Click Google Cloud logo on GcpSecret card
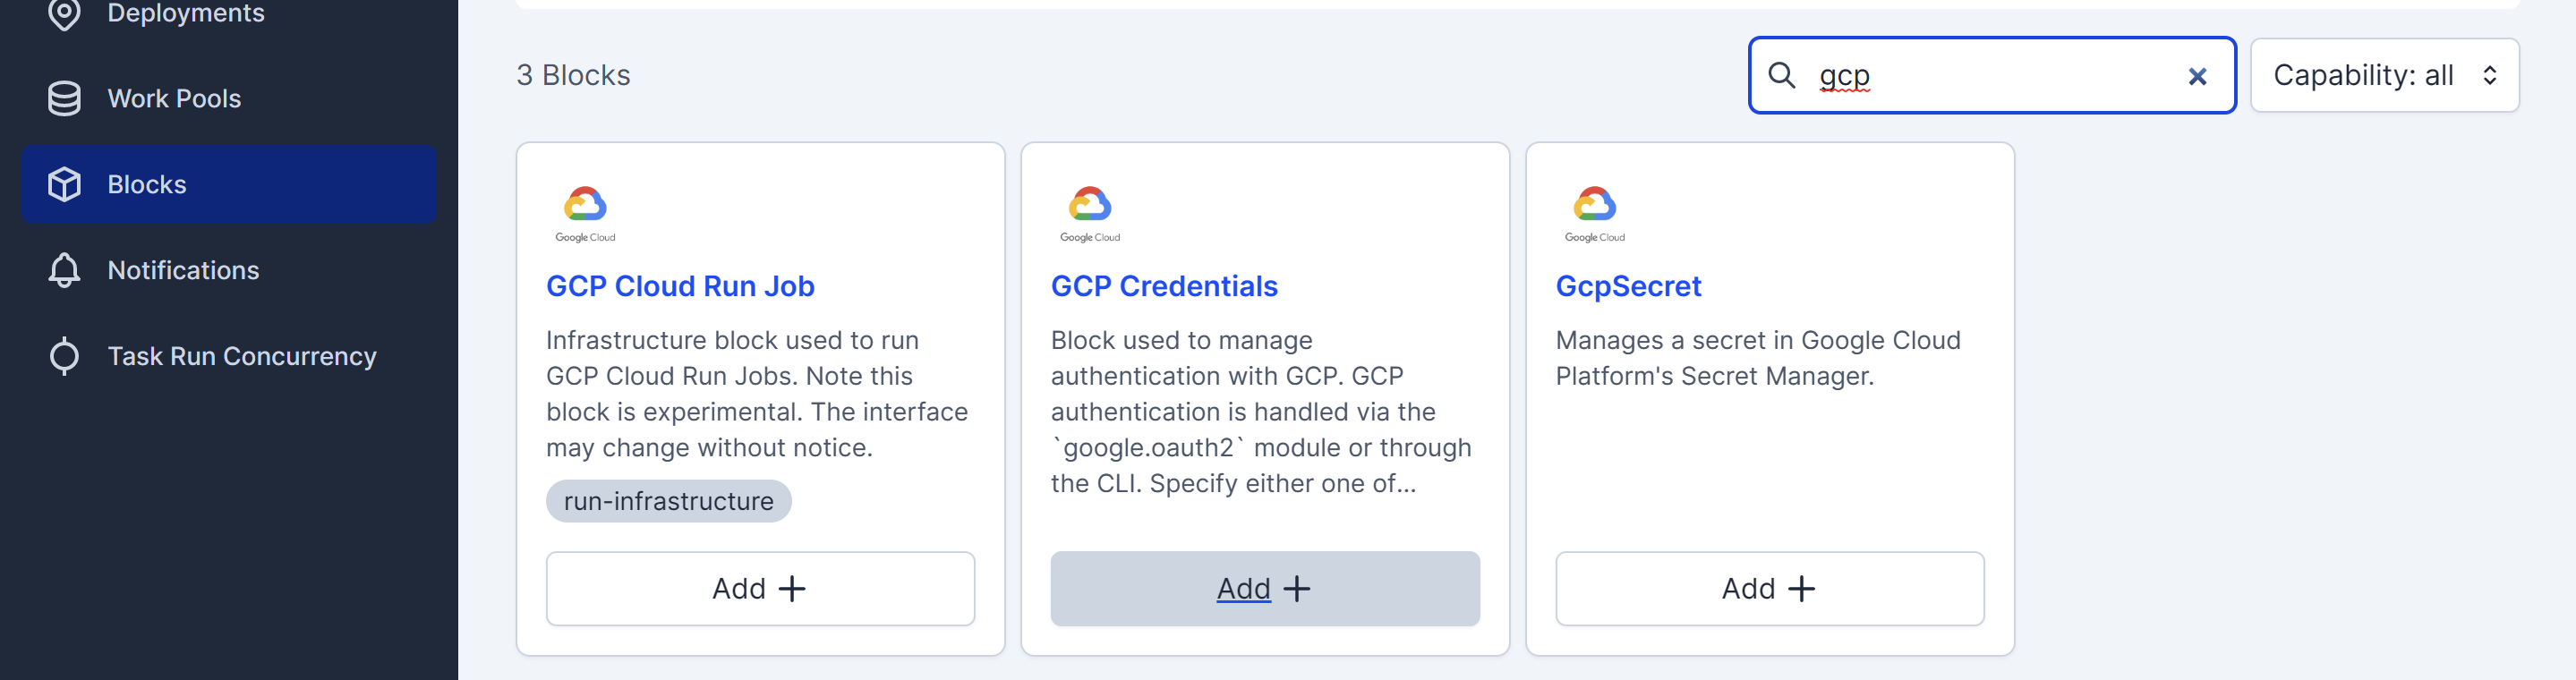The image size is (2576, 680). click(1595, 212)
